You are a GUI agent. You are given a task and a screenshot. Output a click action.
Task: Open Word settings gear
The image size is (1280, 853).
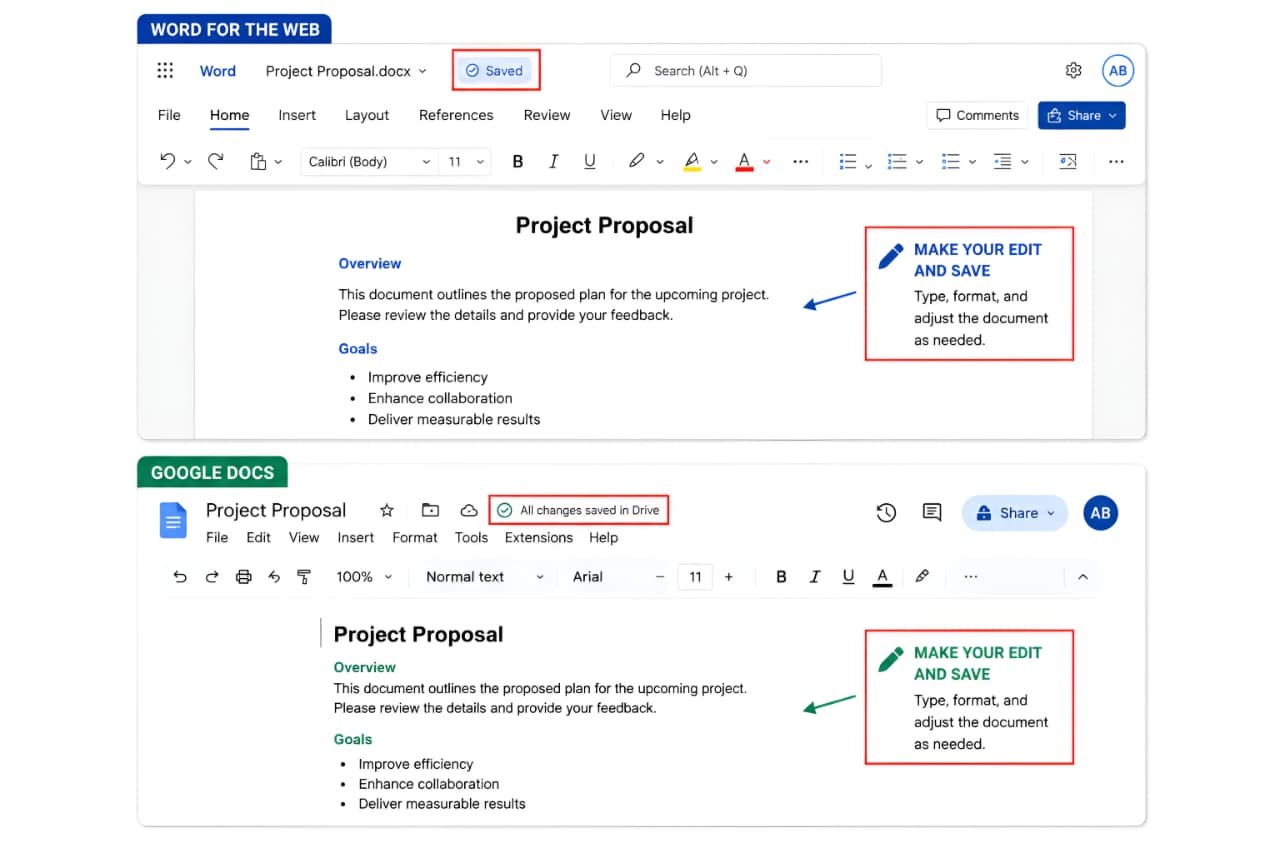1073,70
